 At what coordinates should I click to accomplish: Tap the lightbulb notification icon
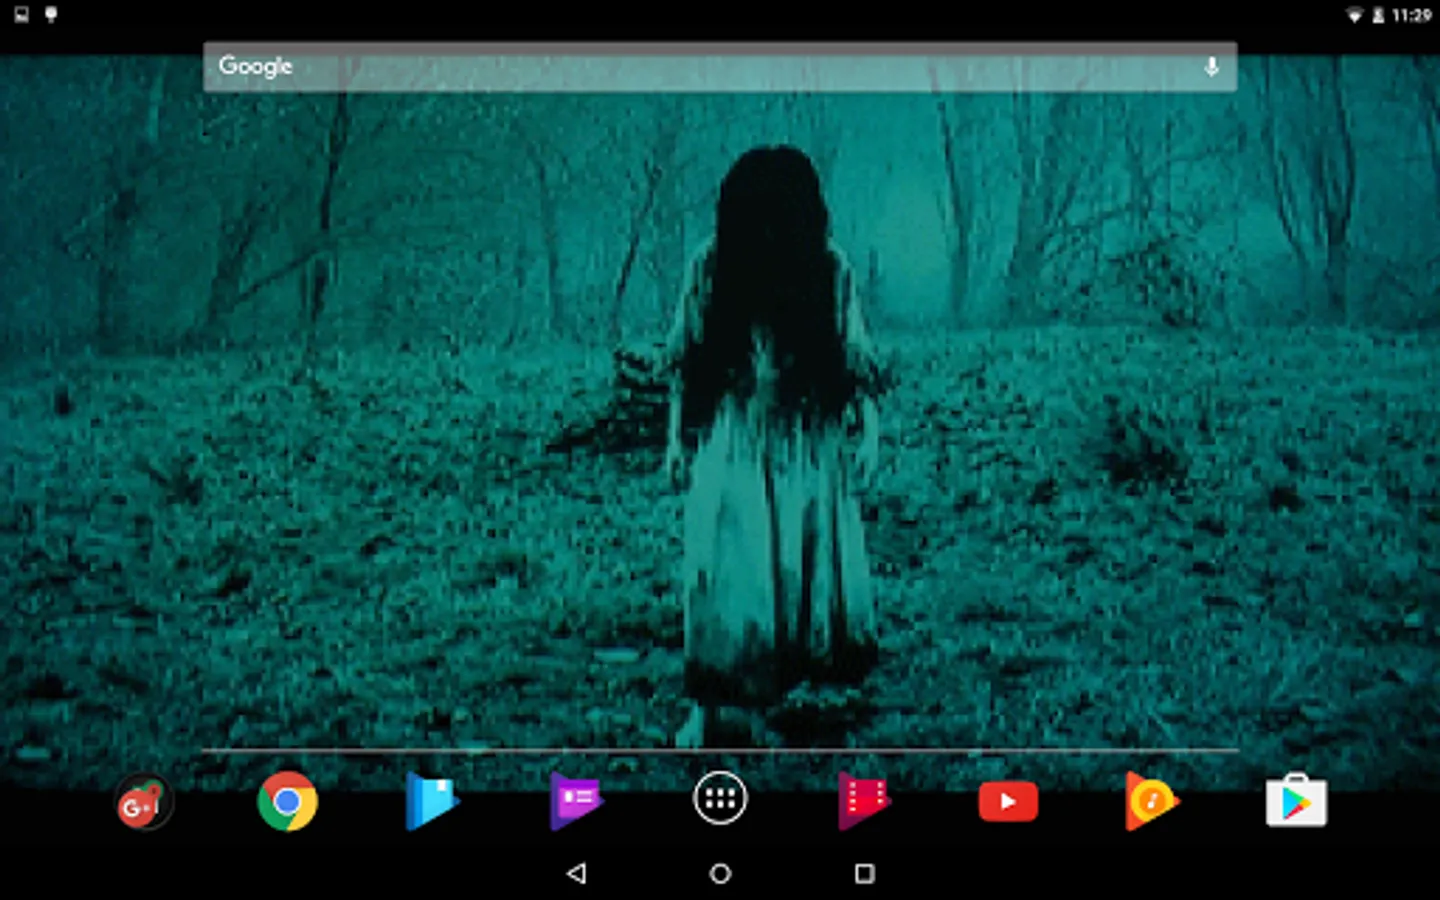[x=51, y=14]
